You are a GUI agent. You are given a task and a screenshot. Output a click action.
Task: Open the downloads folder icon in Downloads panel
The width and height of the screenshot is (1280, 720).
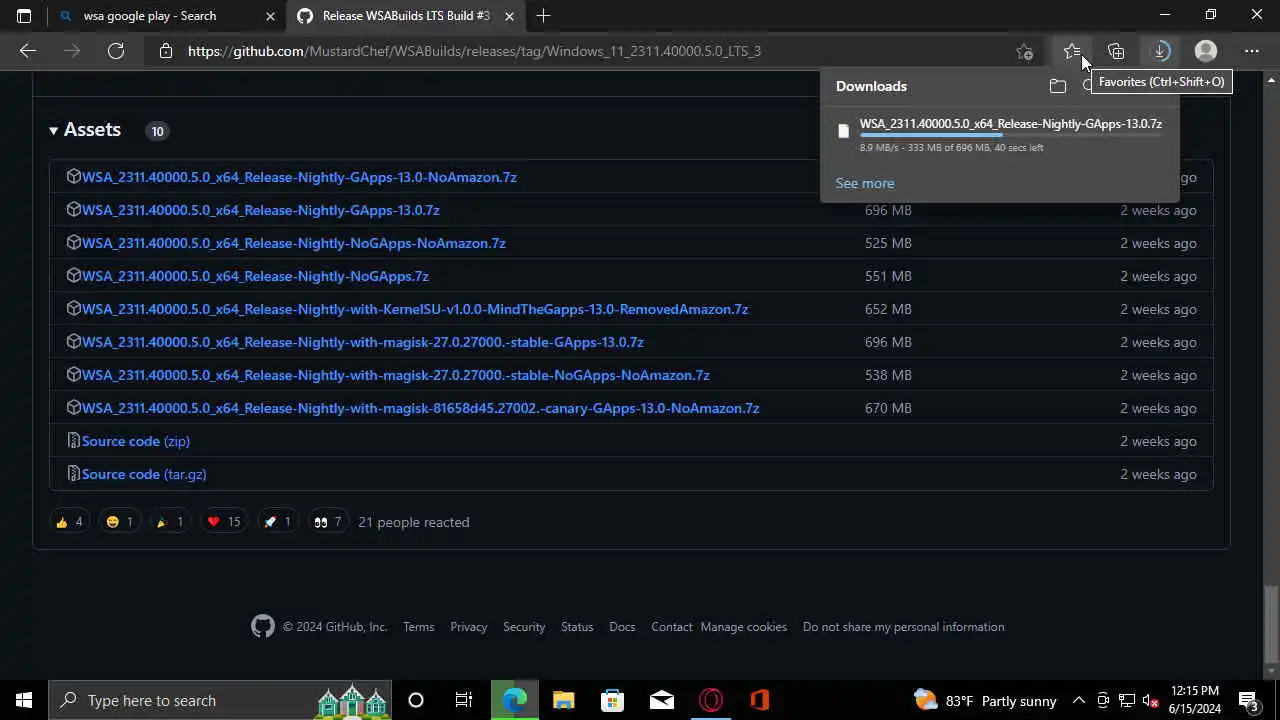[1058, 86]
